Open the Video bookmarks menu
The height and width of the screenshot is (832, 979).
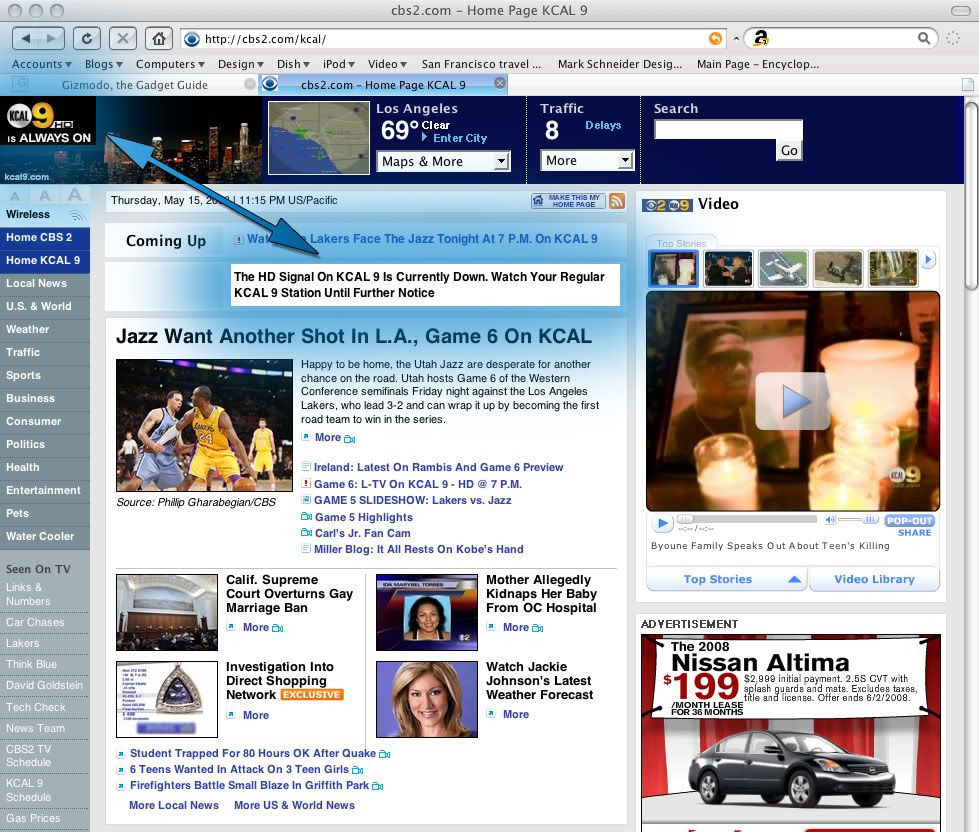[x=387, y=64]
